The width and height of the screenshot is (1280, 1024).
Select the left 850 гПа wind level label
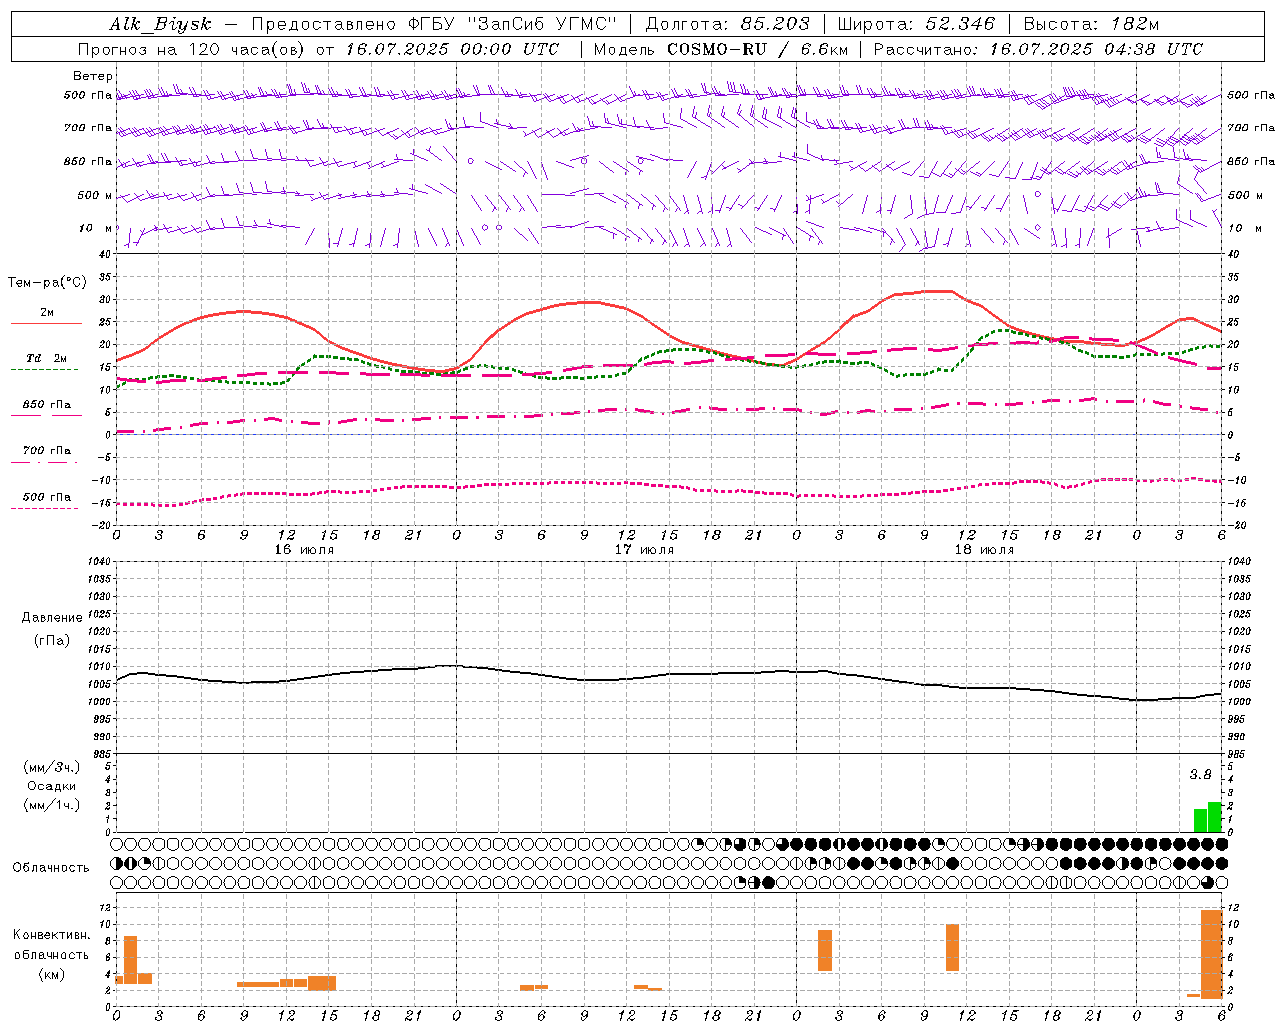click(x=88, y=161)
